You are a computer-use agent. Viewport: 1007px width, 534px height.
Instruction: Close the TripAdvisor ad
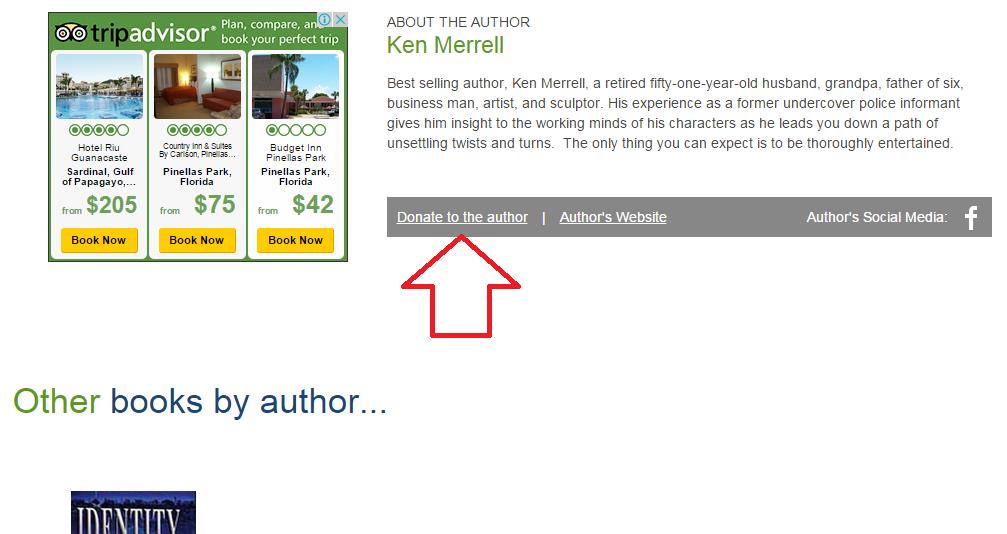340,19
